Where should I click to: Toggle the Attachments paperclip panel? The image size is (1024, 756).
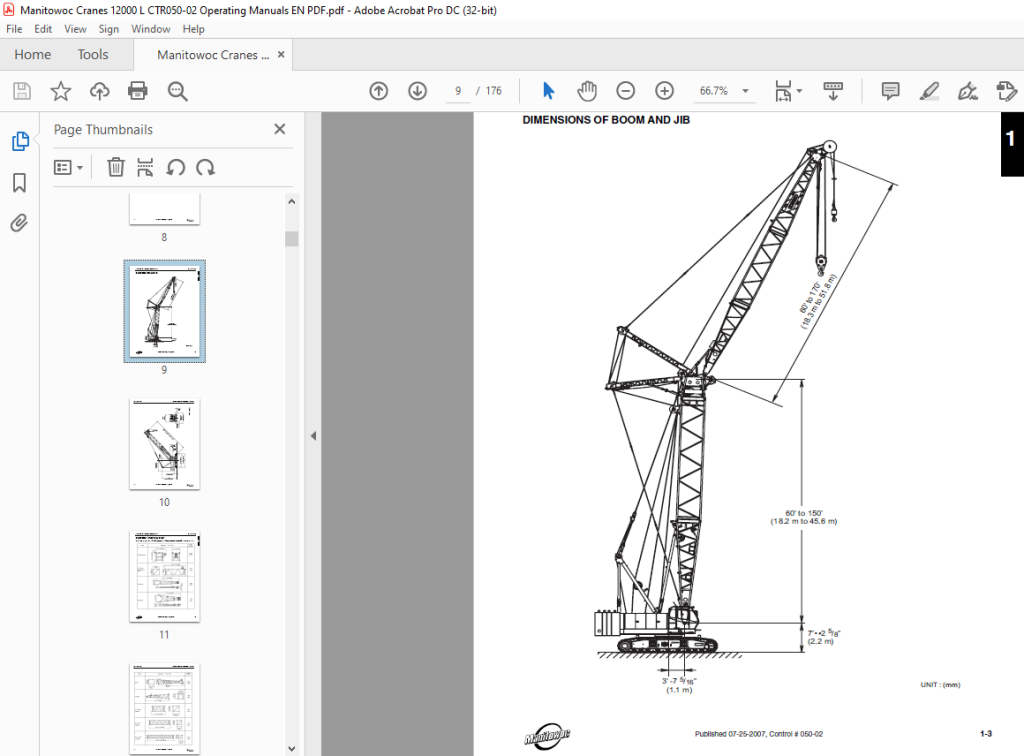[x=20, y=223]
